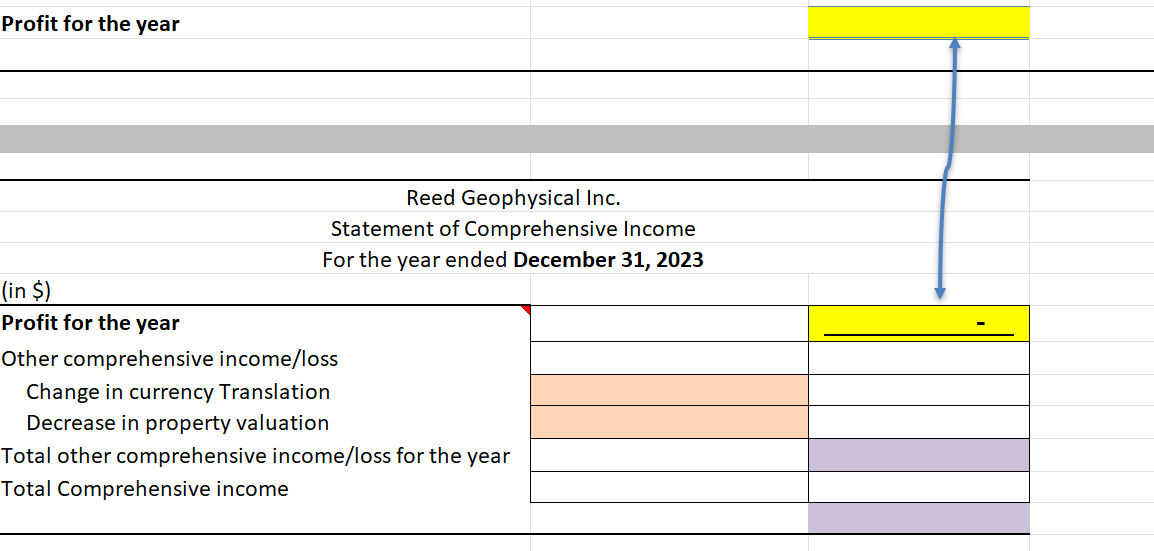The width and height of the screenshot is (1154, 551).
Task: Select 'Total other comprehensive income/loss for the year'
Action: (255, 456)
